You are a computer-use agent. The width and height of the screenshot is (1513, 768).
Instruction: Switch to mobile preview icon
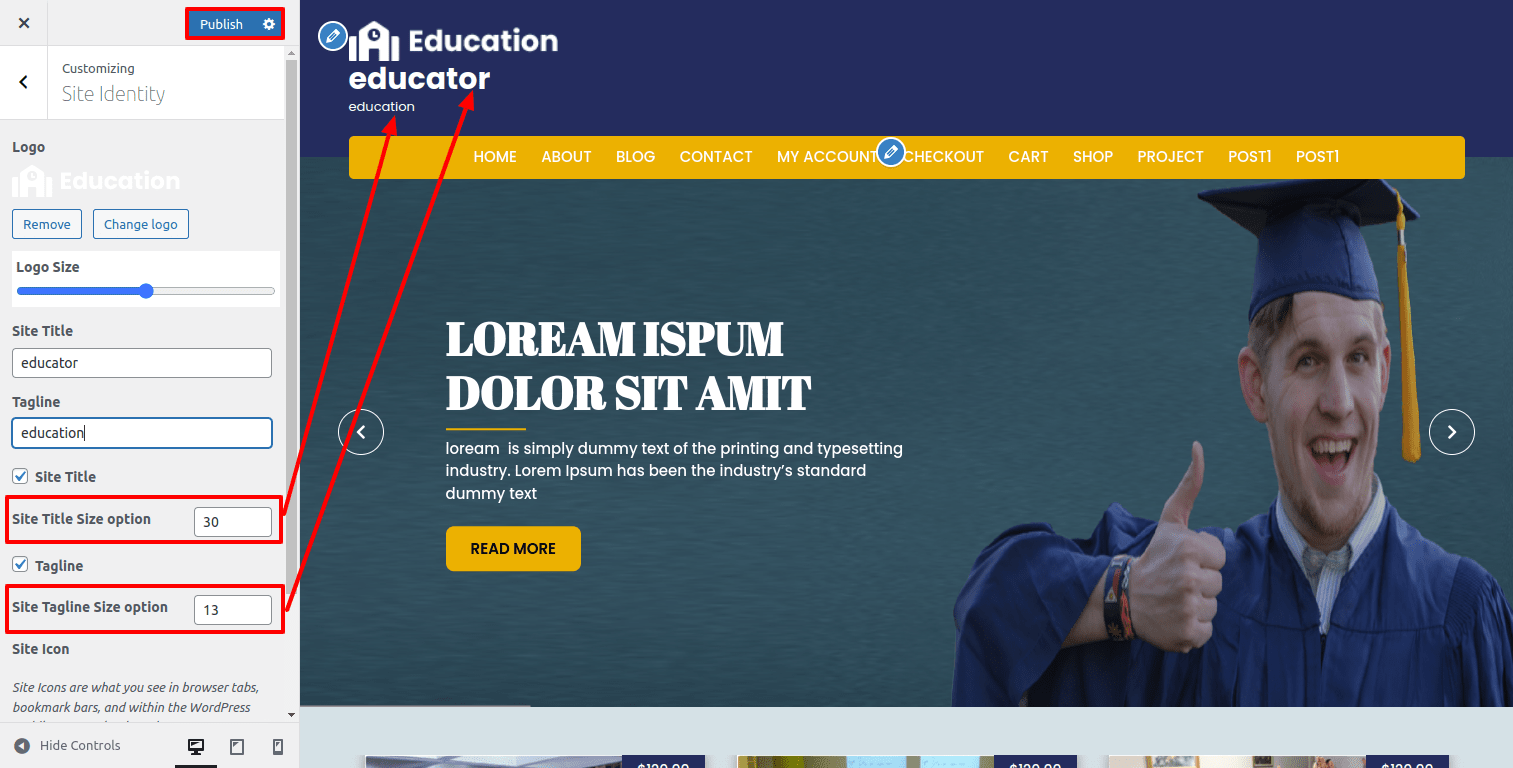pyautogui.click(x=278, y=746)
